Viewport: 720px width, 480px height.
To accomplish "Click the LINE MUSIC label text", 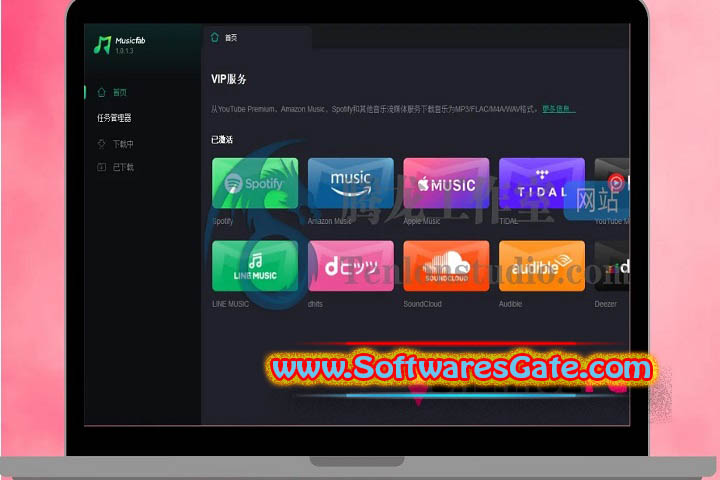I will click(231, 304).
